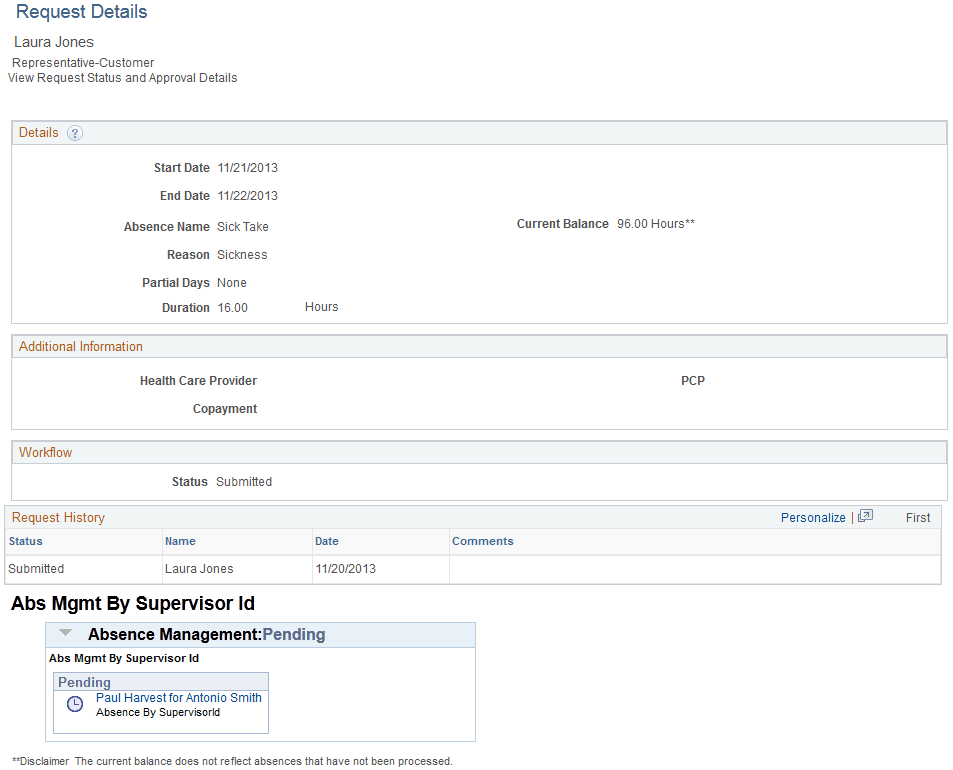Select the Submitted row in Request History

point(35,568)
